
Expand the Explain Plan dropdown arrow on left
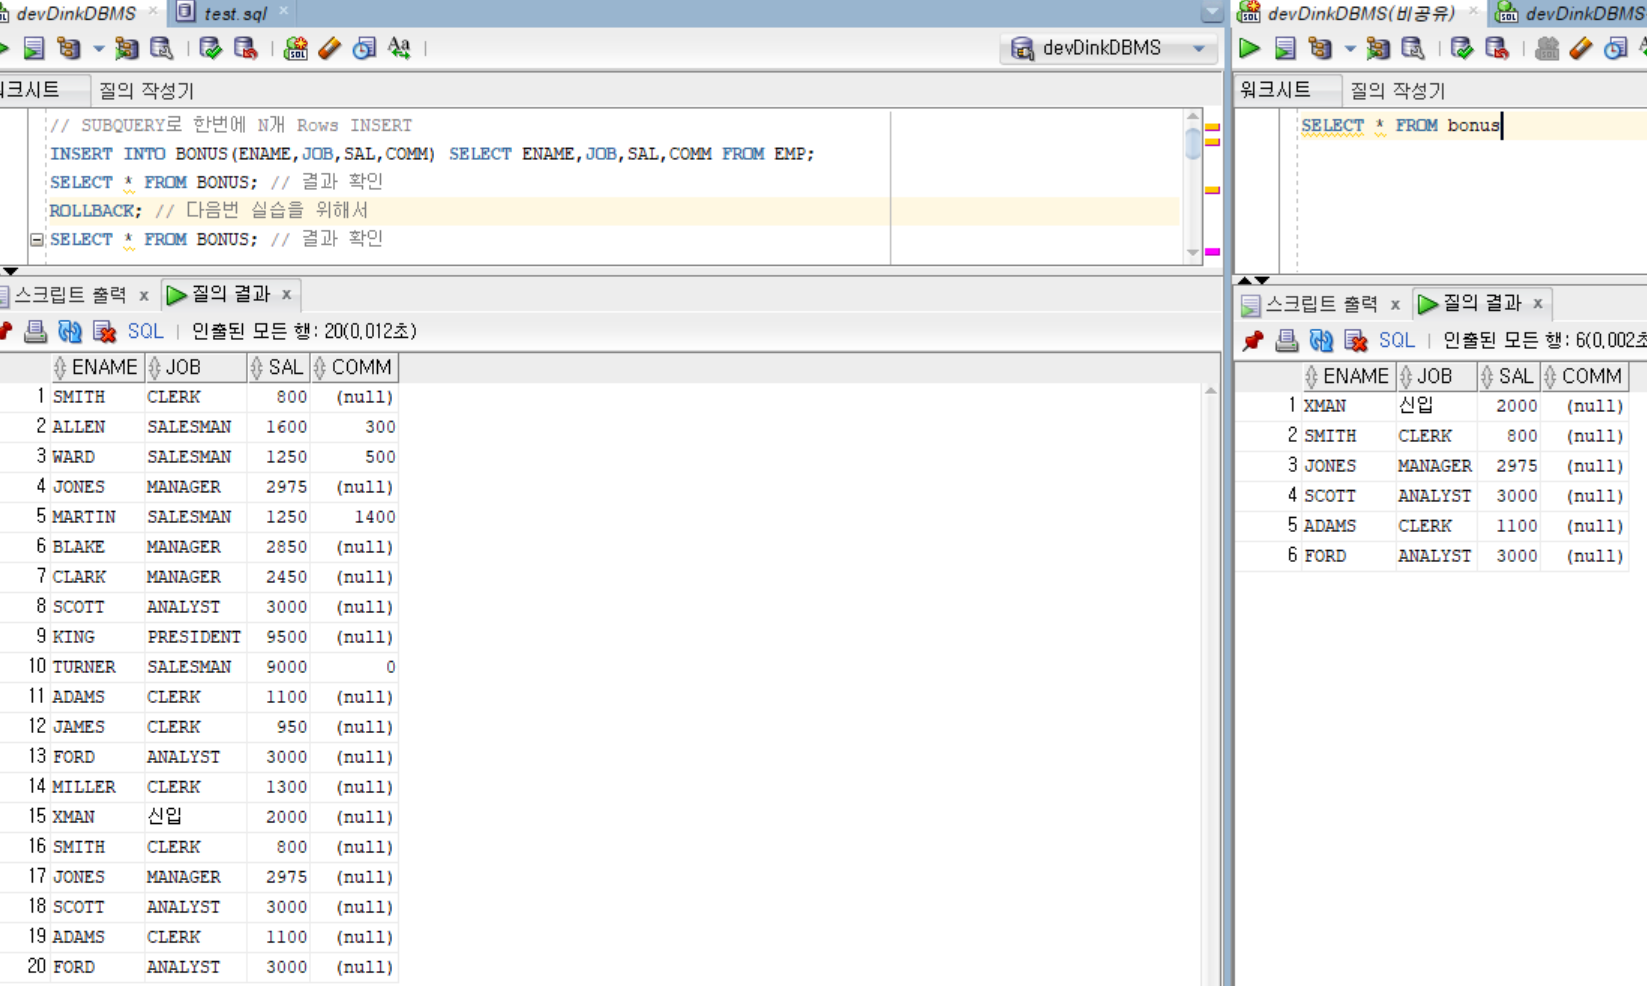[x=98, y=48]
